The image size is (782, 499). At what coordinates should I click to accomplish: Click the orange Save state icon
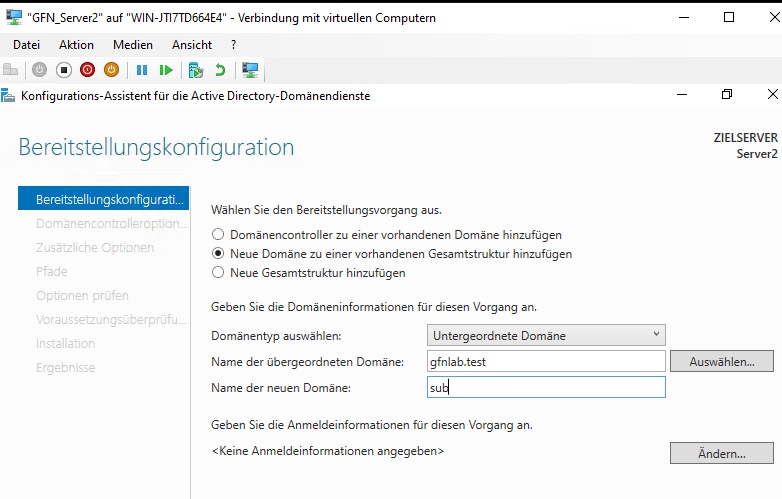point(111,70)
